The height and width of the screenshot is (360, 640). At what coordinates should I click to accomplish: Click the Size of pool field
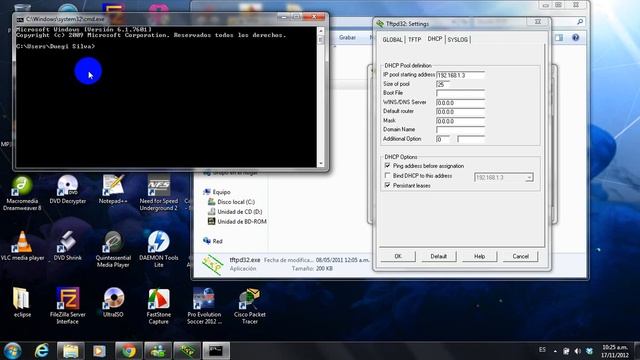[x=443, y=84]
